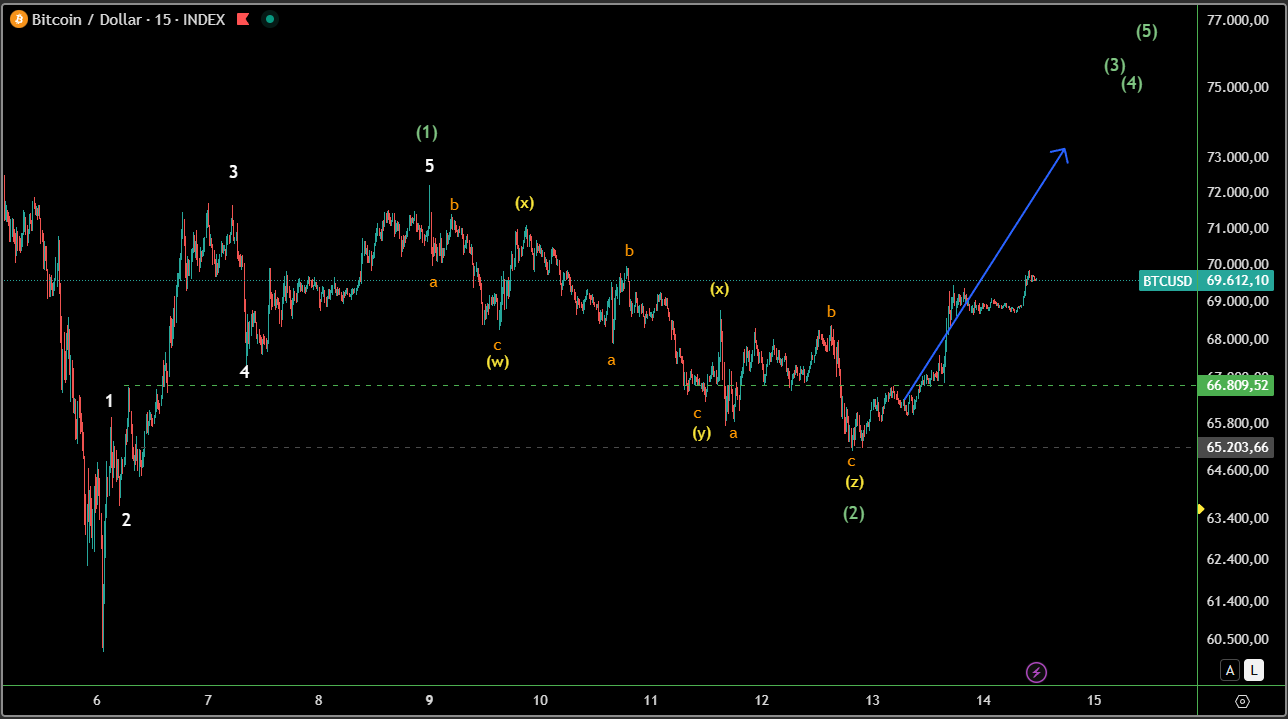Click the red flag icon beside INDEX

[243, 19]
